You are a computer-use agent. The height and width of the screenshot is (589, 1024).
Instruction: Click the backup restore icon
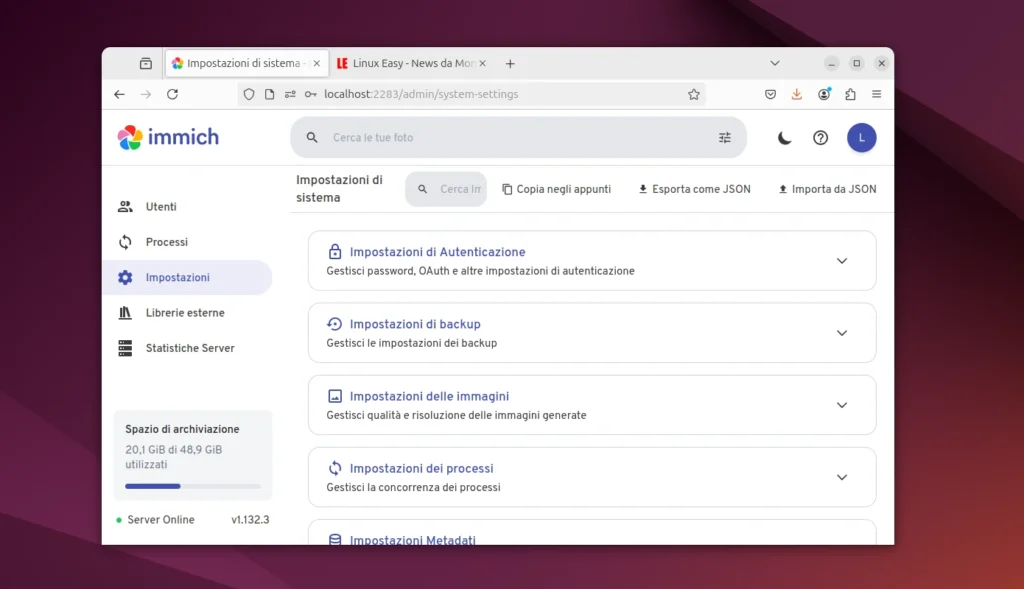click(334, 324)
